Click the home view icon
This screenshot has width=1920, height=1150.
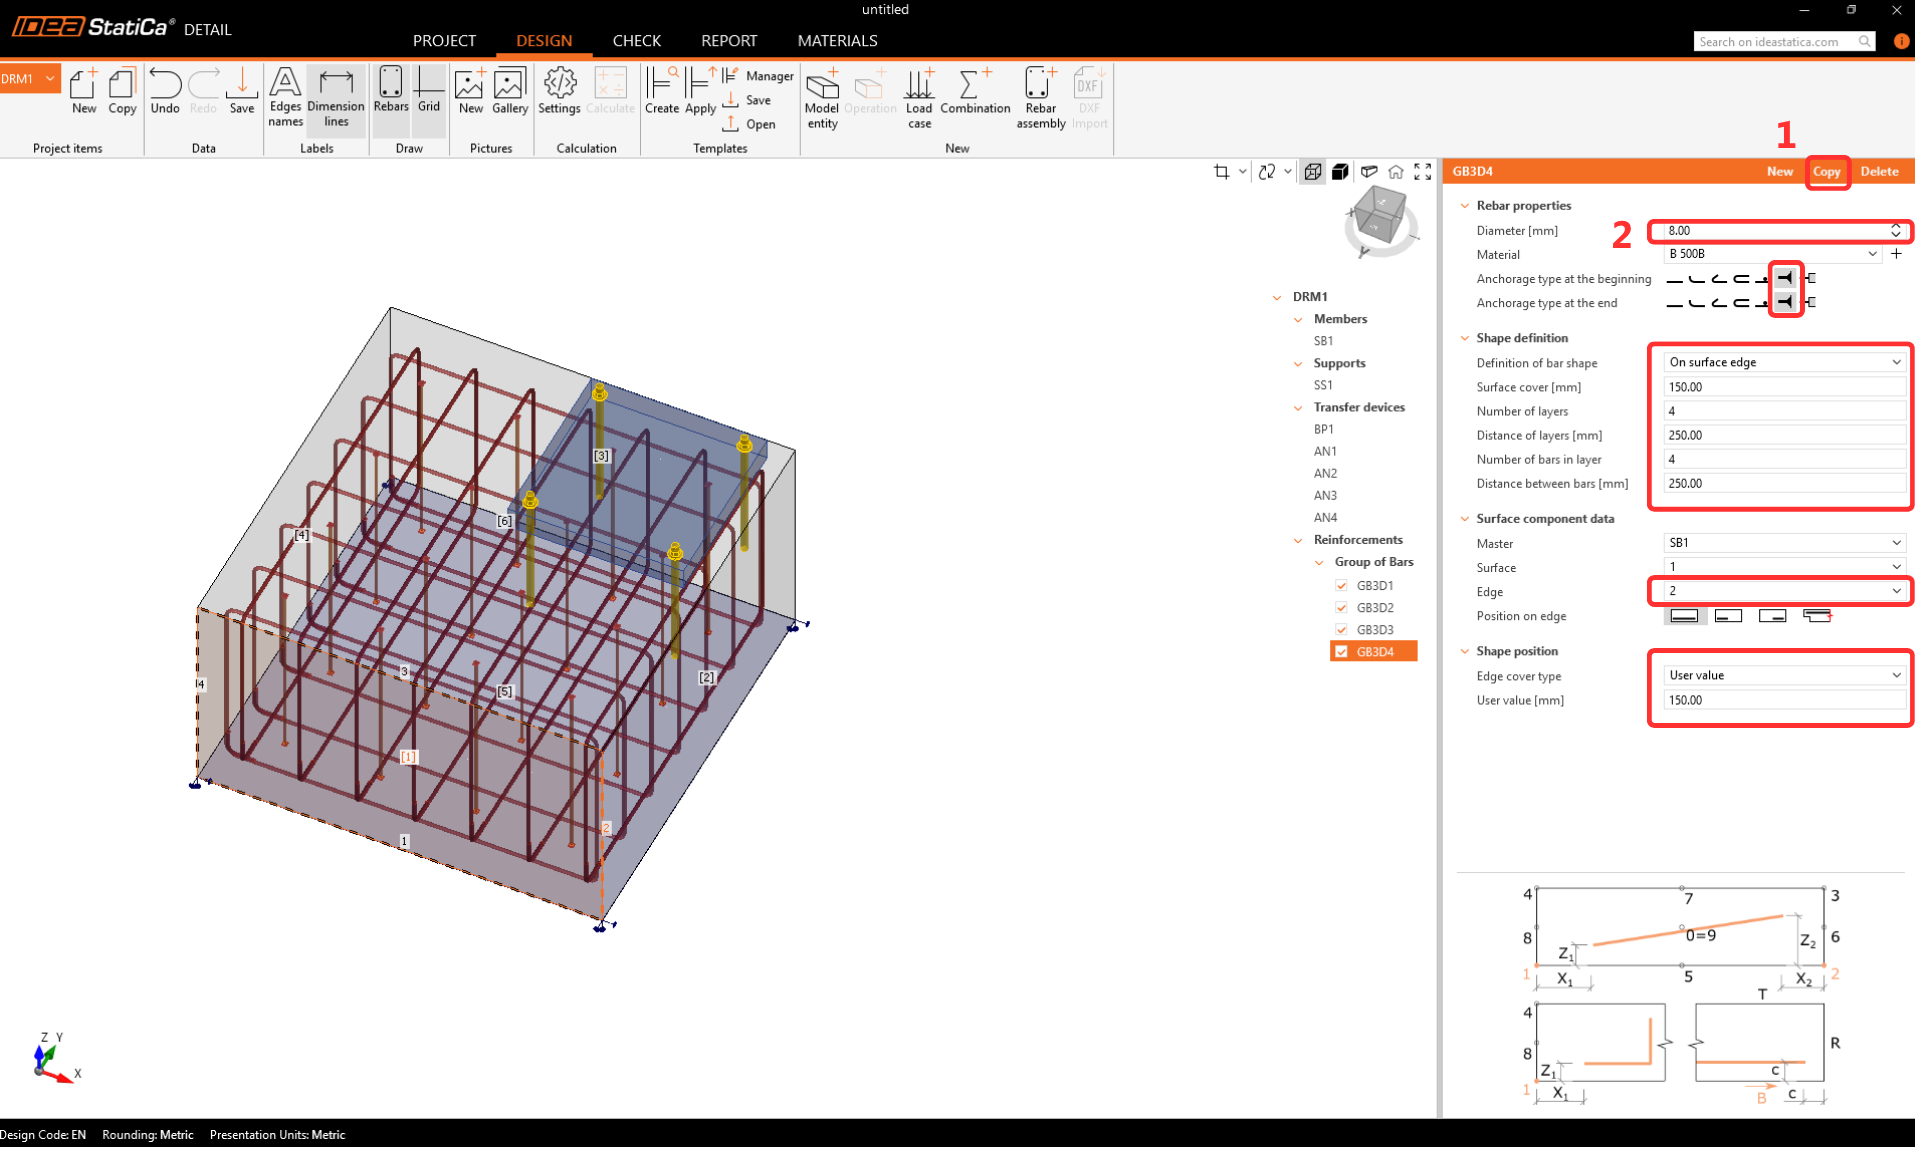click(1395, 172)
